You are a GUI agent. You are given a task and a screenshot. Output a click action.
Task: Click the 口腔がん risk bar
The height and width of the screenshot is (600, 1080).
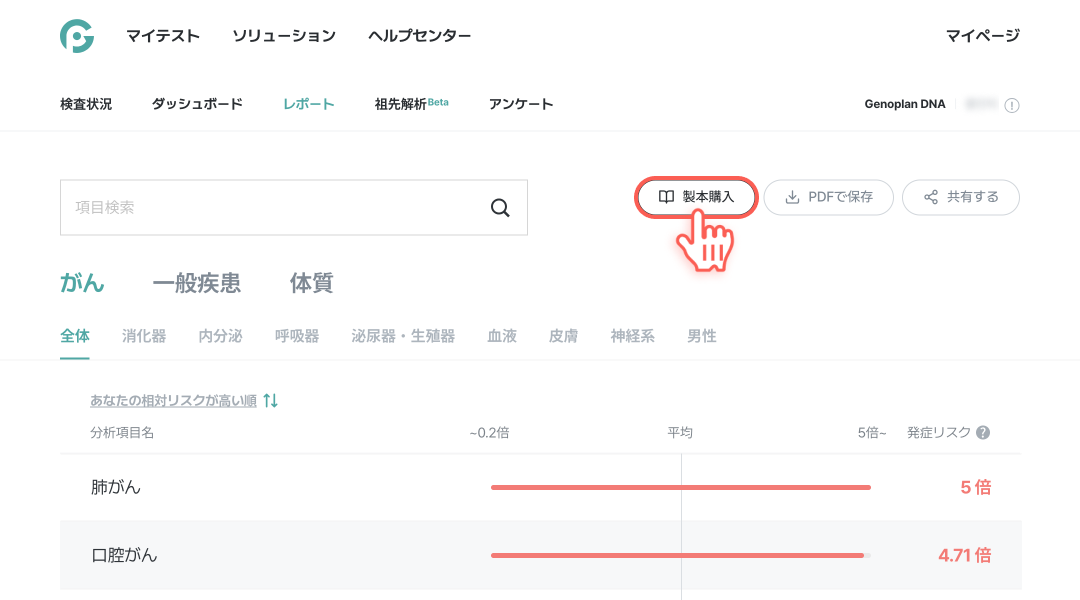pyautogui.click(x=678, y=555)
